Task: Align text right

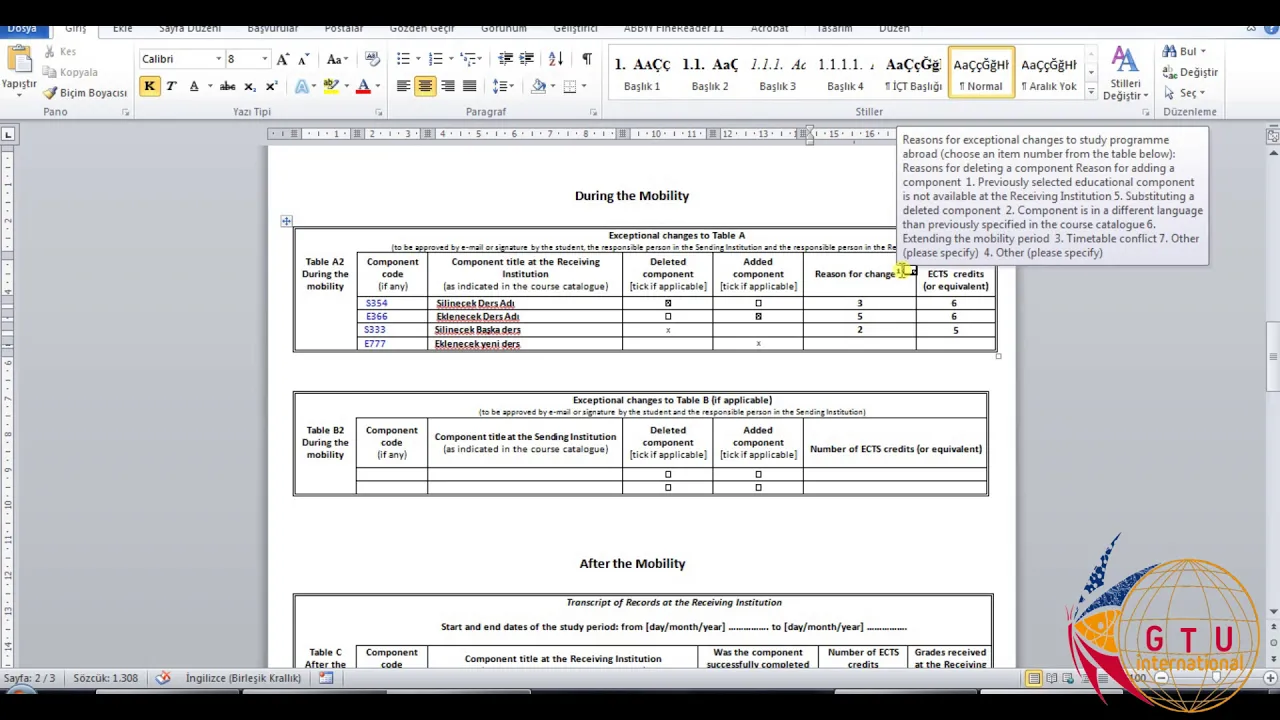Action: [447, 87]
